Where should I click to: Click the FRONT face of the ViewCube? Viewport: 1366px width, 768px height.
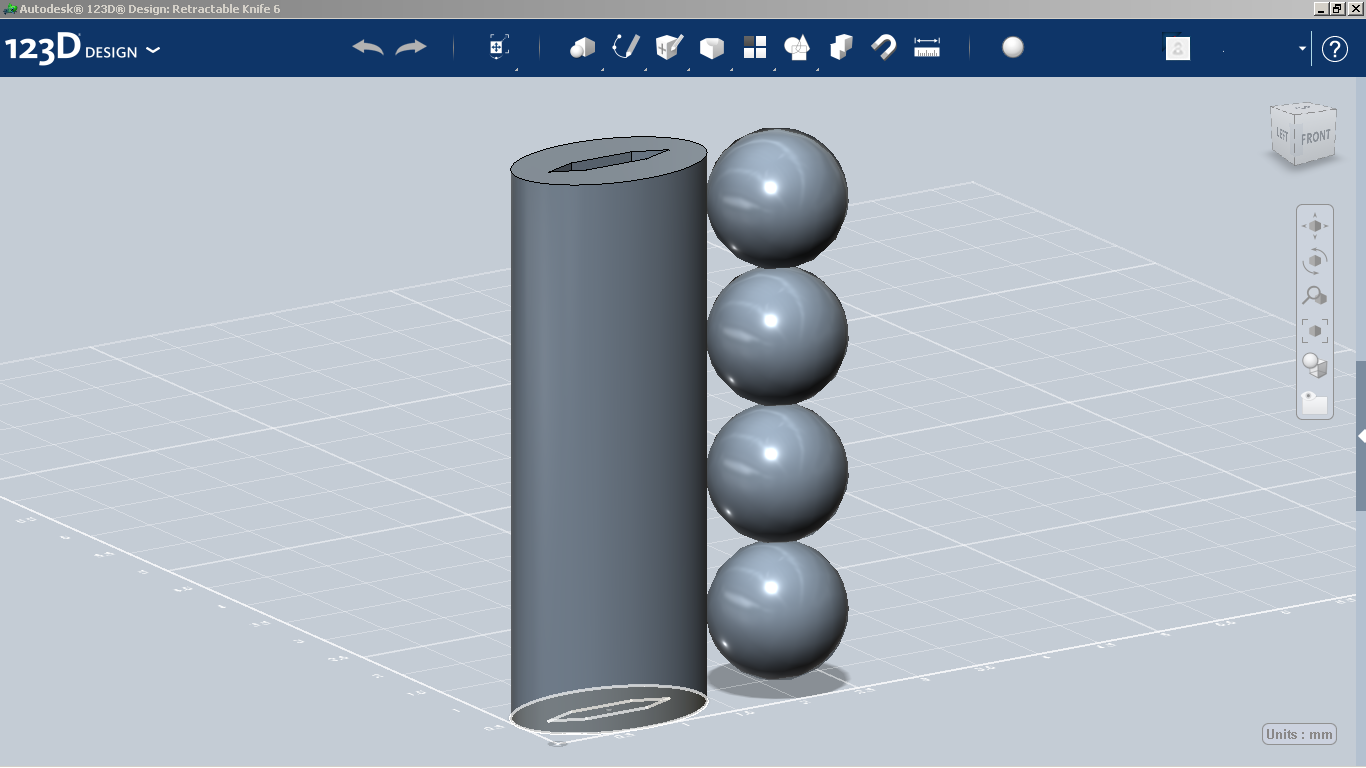[x=1315, y=135]
